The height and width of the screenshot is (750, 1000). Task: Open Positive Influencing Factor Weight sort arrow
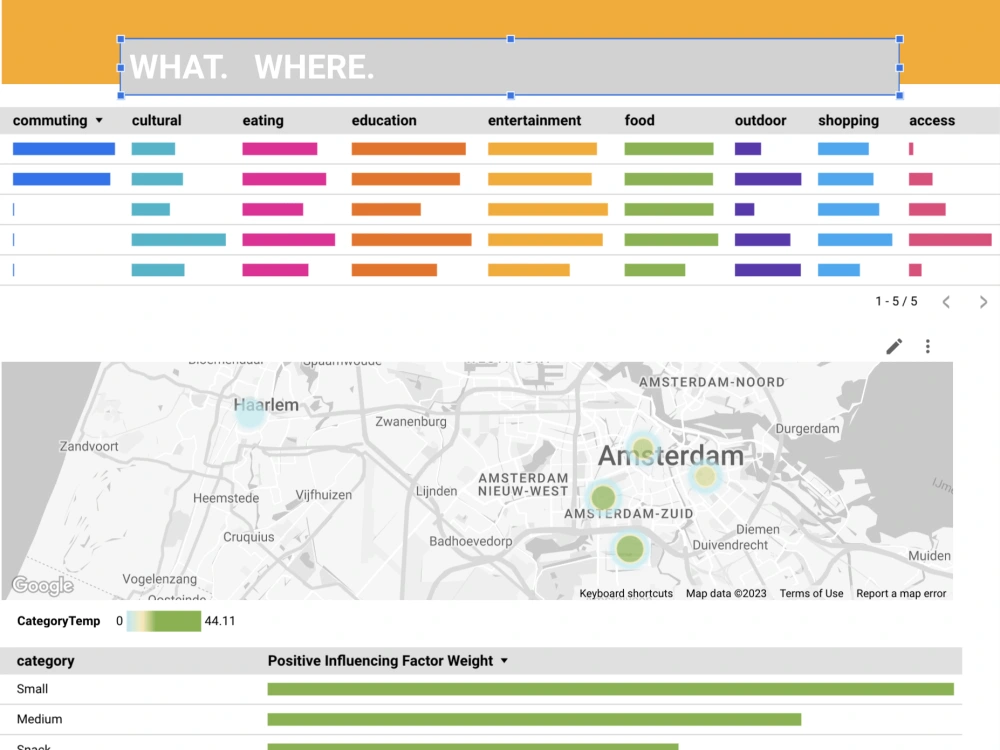504,661
